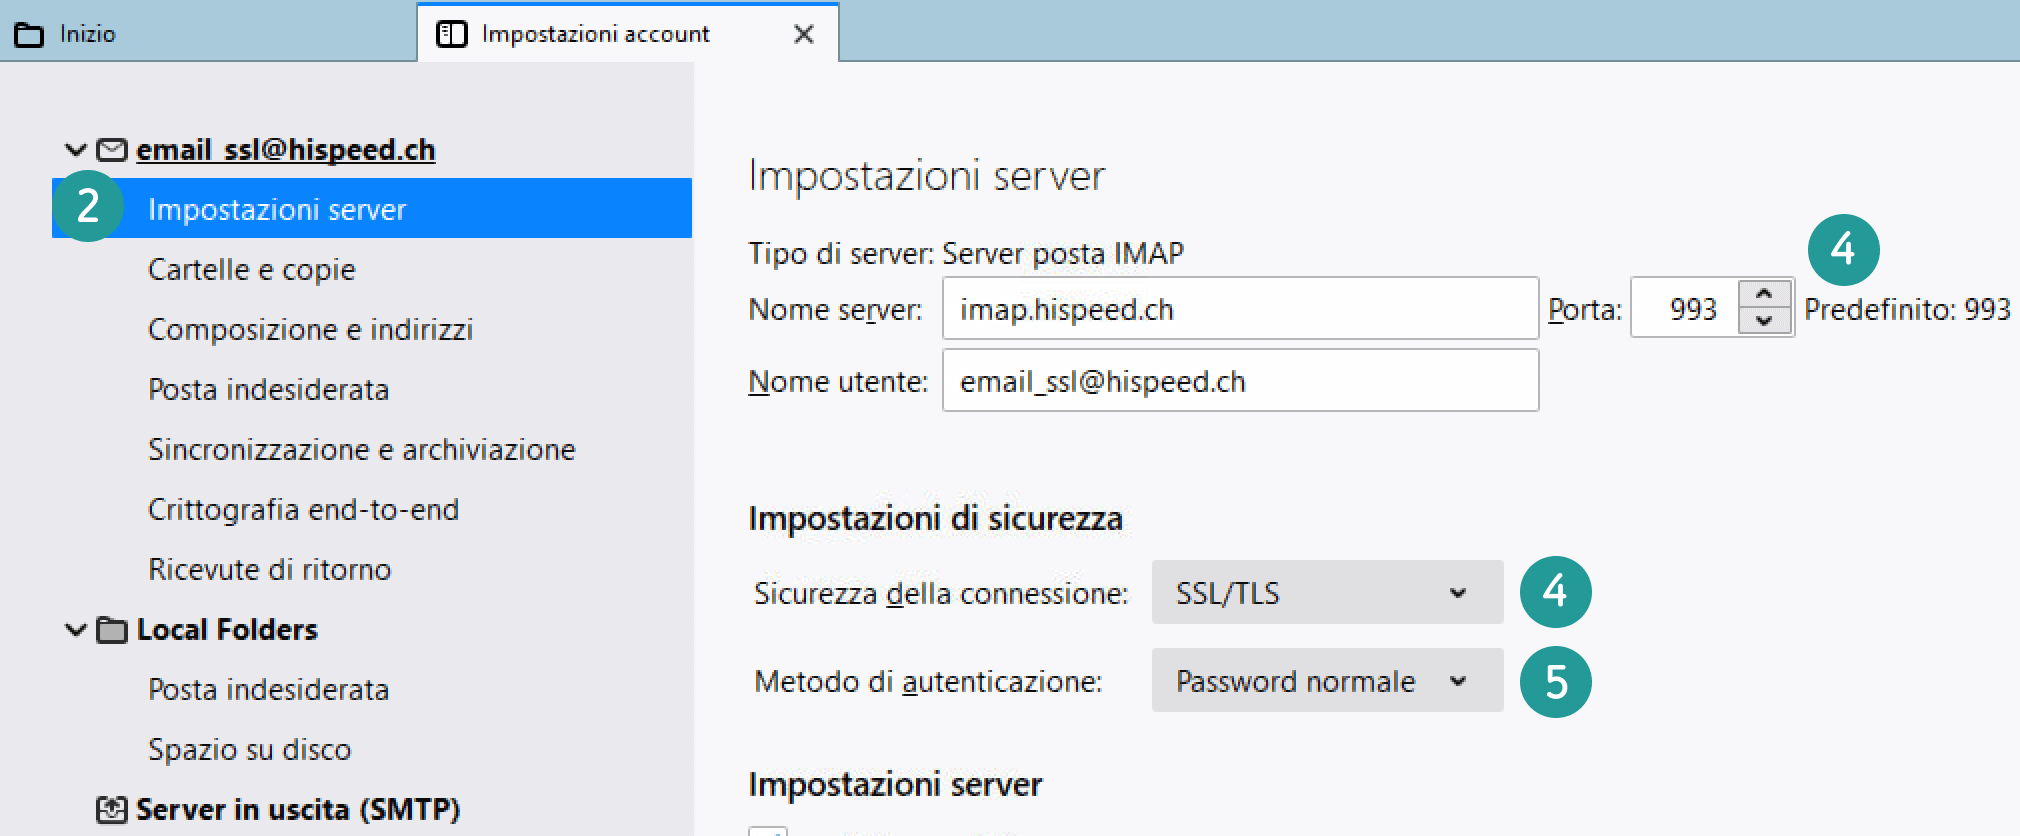The image size is (2020, 836).
Task: Click the envelope icon beside email_ssl@hispeed.ch
Action: [x=112, y=150]
